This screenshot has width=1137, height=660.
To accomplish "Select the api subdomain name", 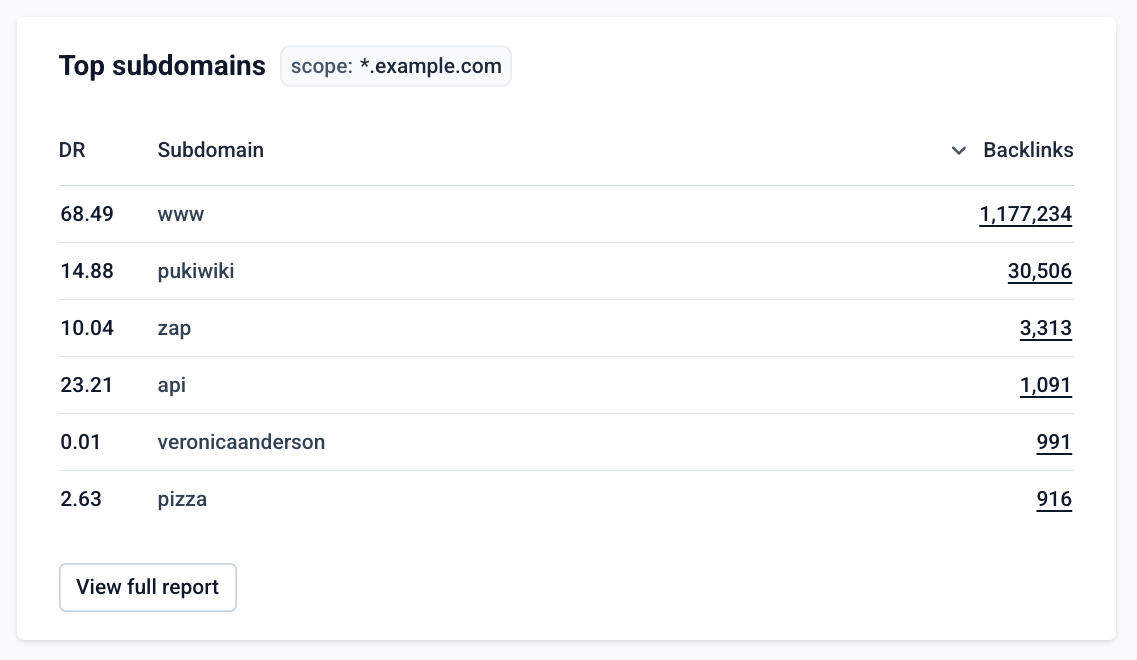I will [x=171, y=385].
